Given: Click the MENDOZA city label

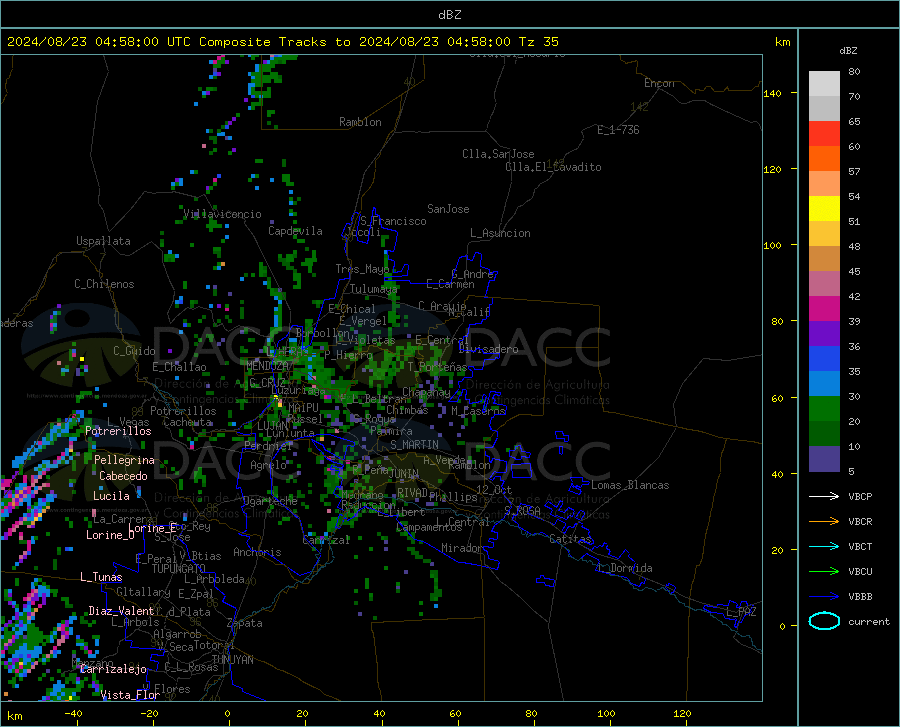Looking at the screenshot, I should [268, 366].
